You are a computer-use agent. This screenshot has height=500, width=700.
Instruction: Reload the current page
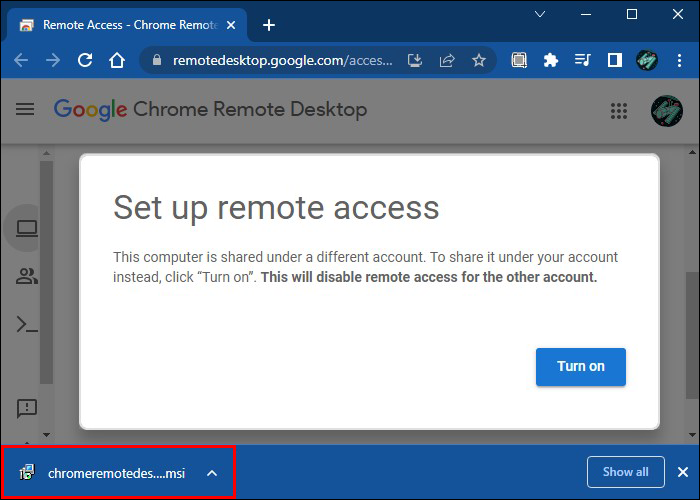click(x=85, y=60)
